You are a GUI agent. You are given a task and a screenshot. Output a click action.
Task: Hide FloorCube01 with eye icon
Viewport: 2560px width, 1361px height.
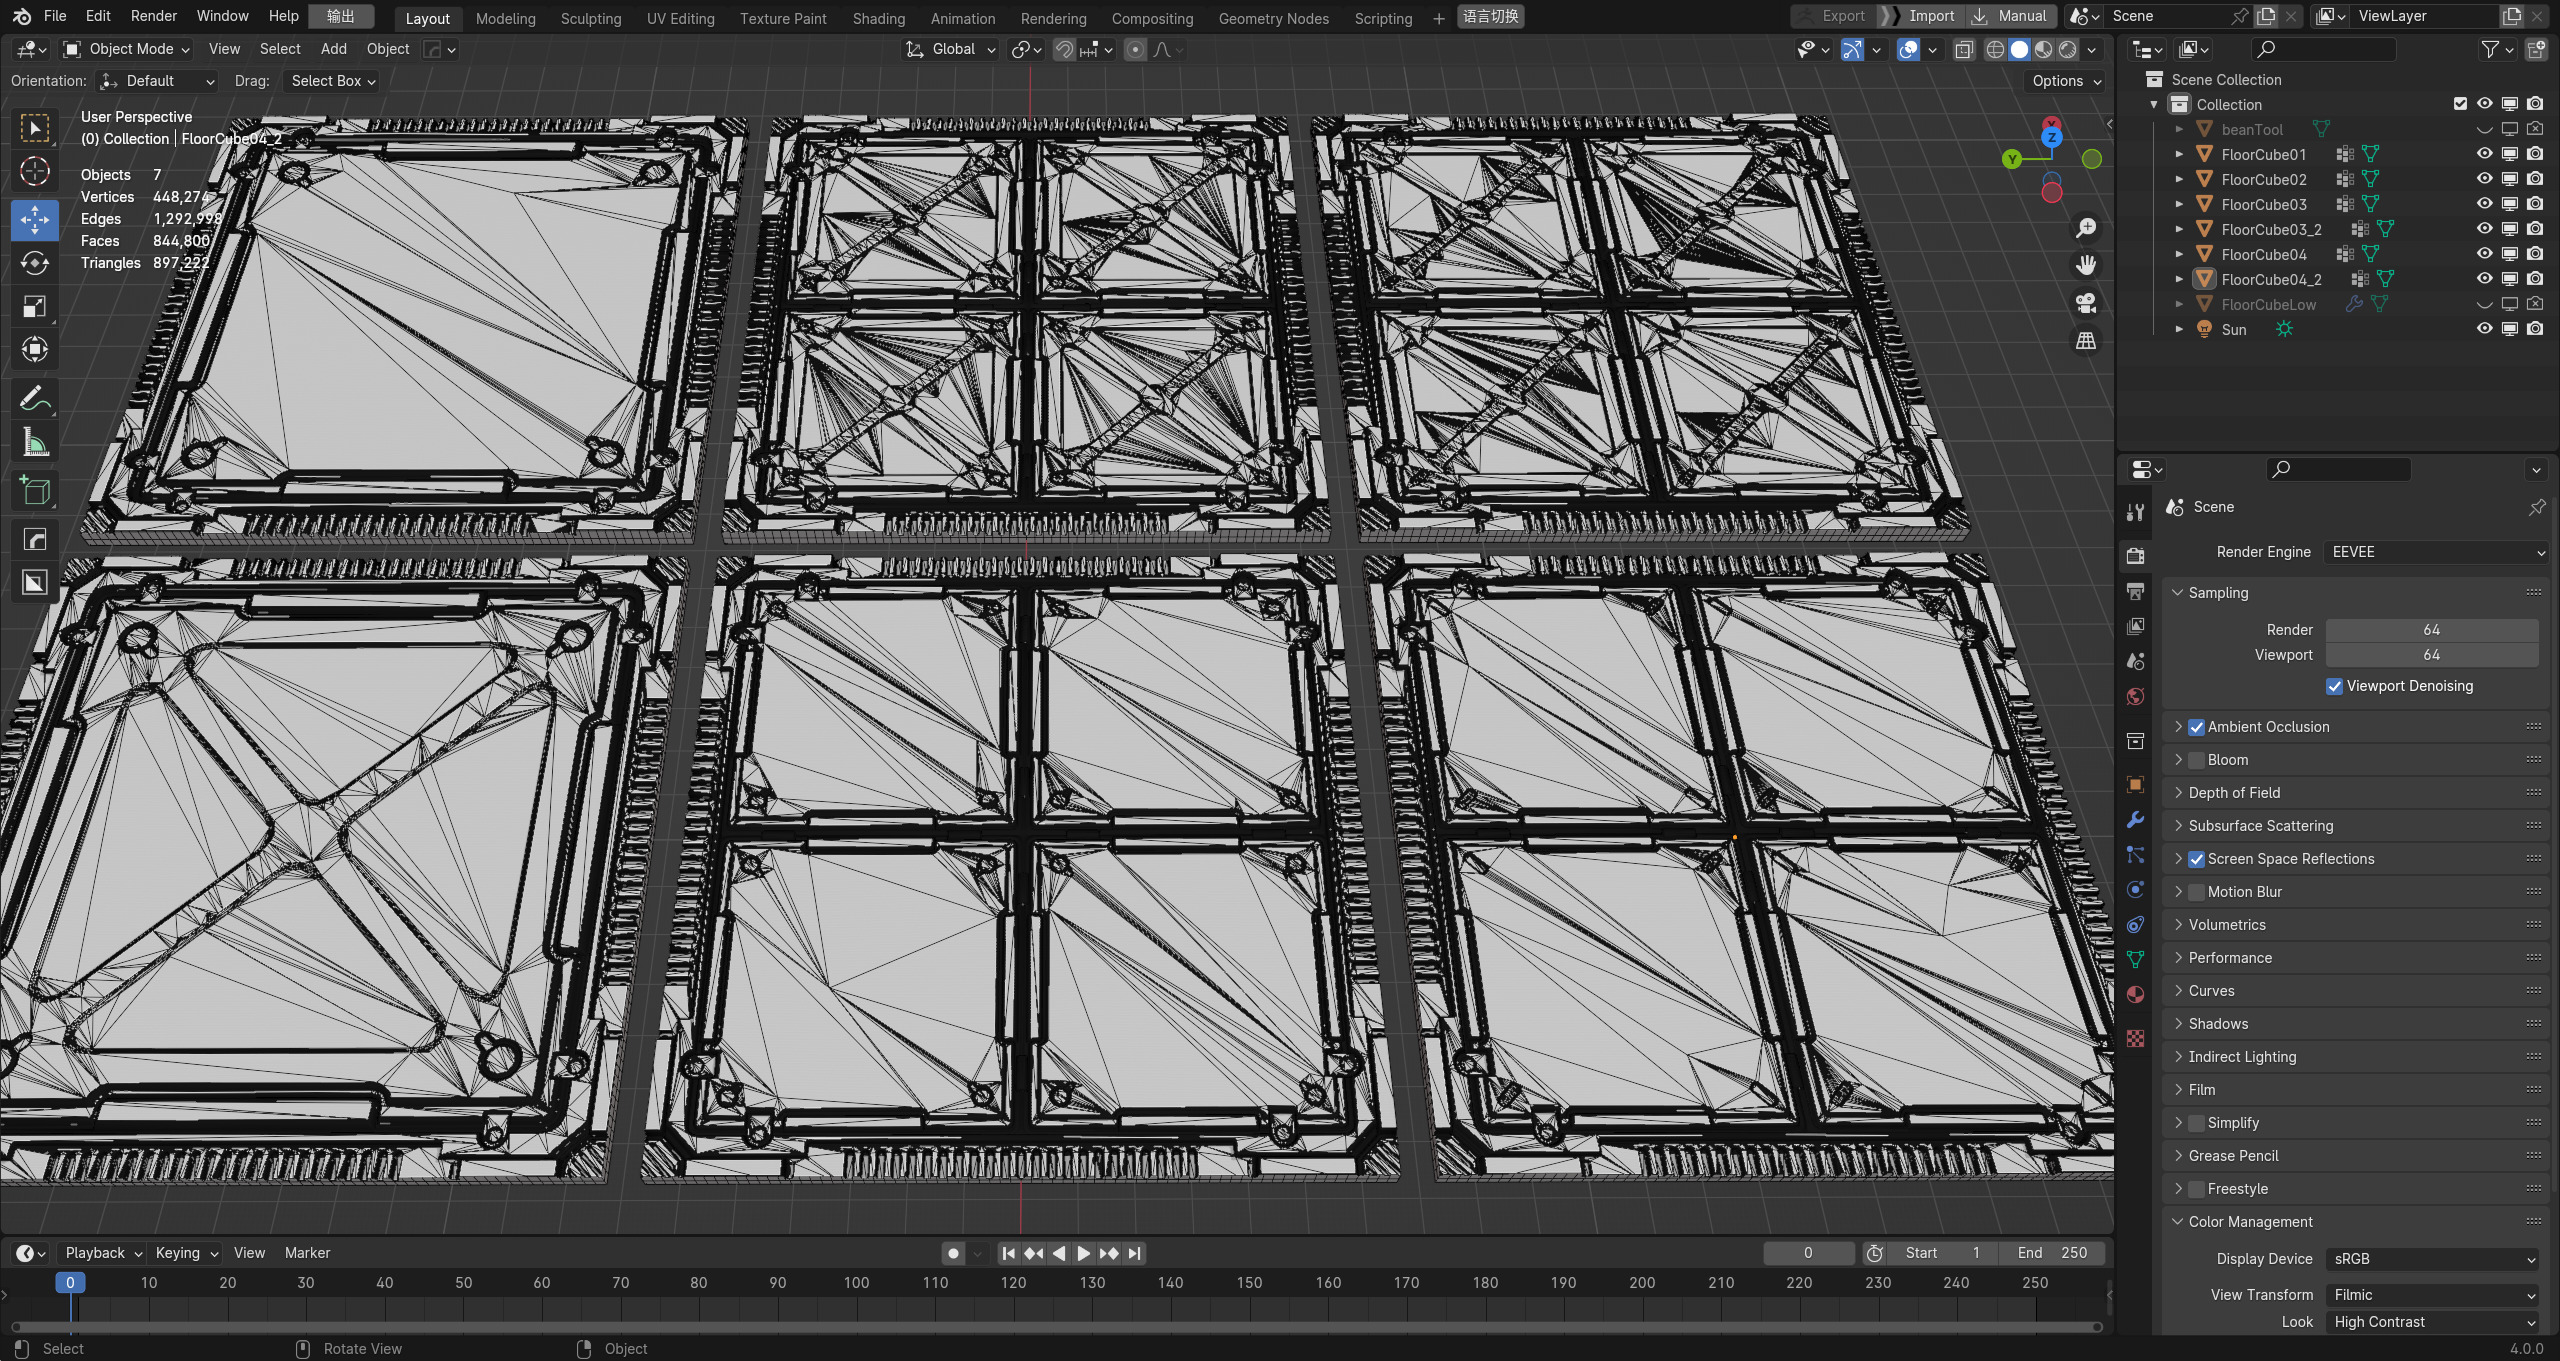tap(2484, 154)
